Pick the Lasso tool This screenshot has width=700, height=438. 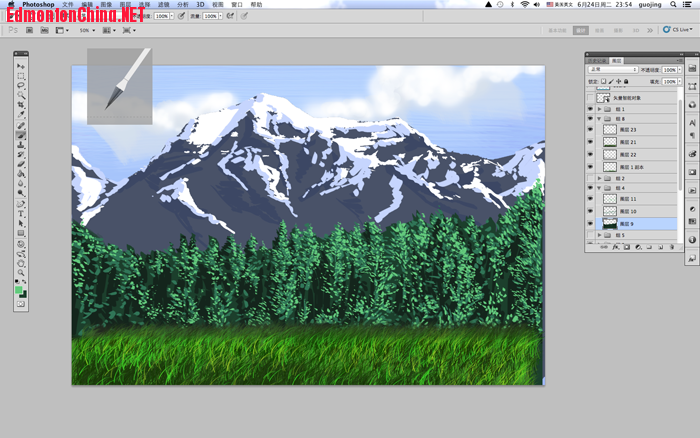click(x=21, y=87)
